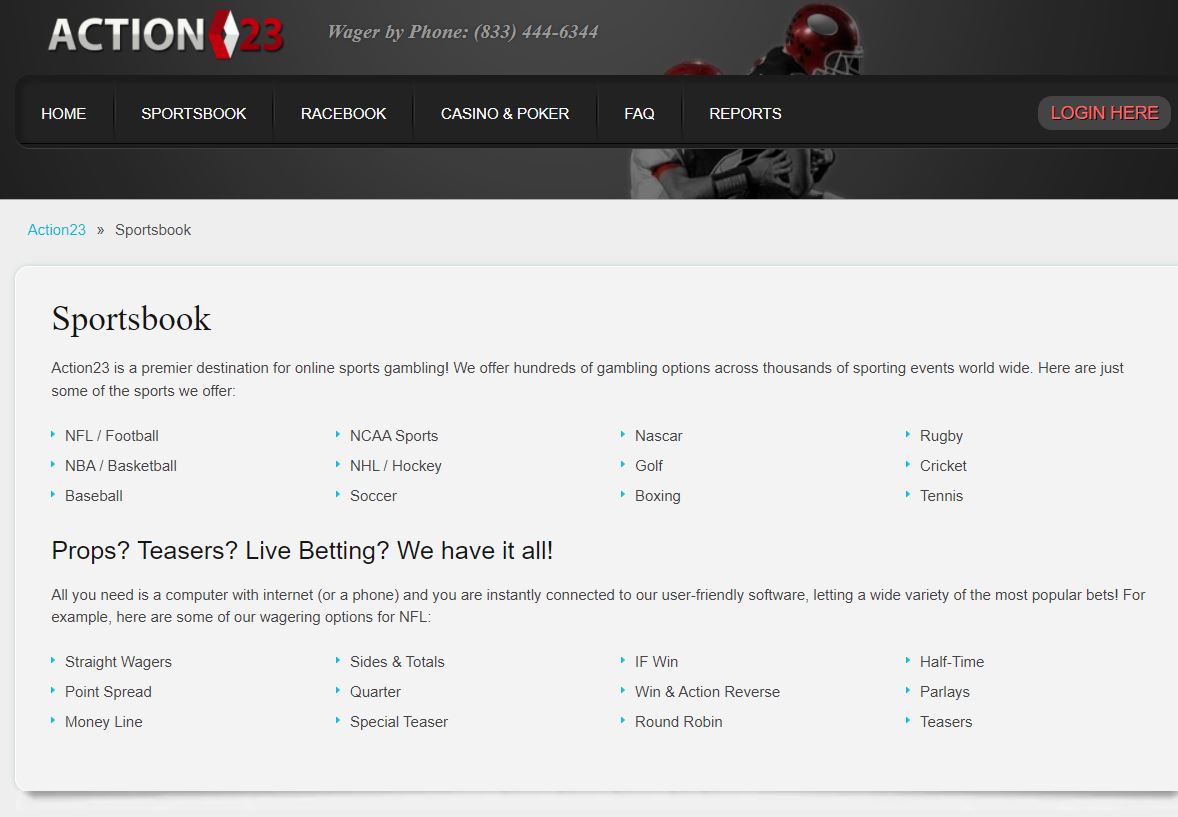Select the Rugby list item
The width and height of the screenshot is (1178, 817).
(941, 436)
